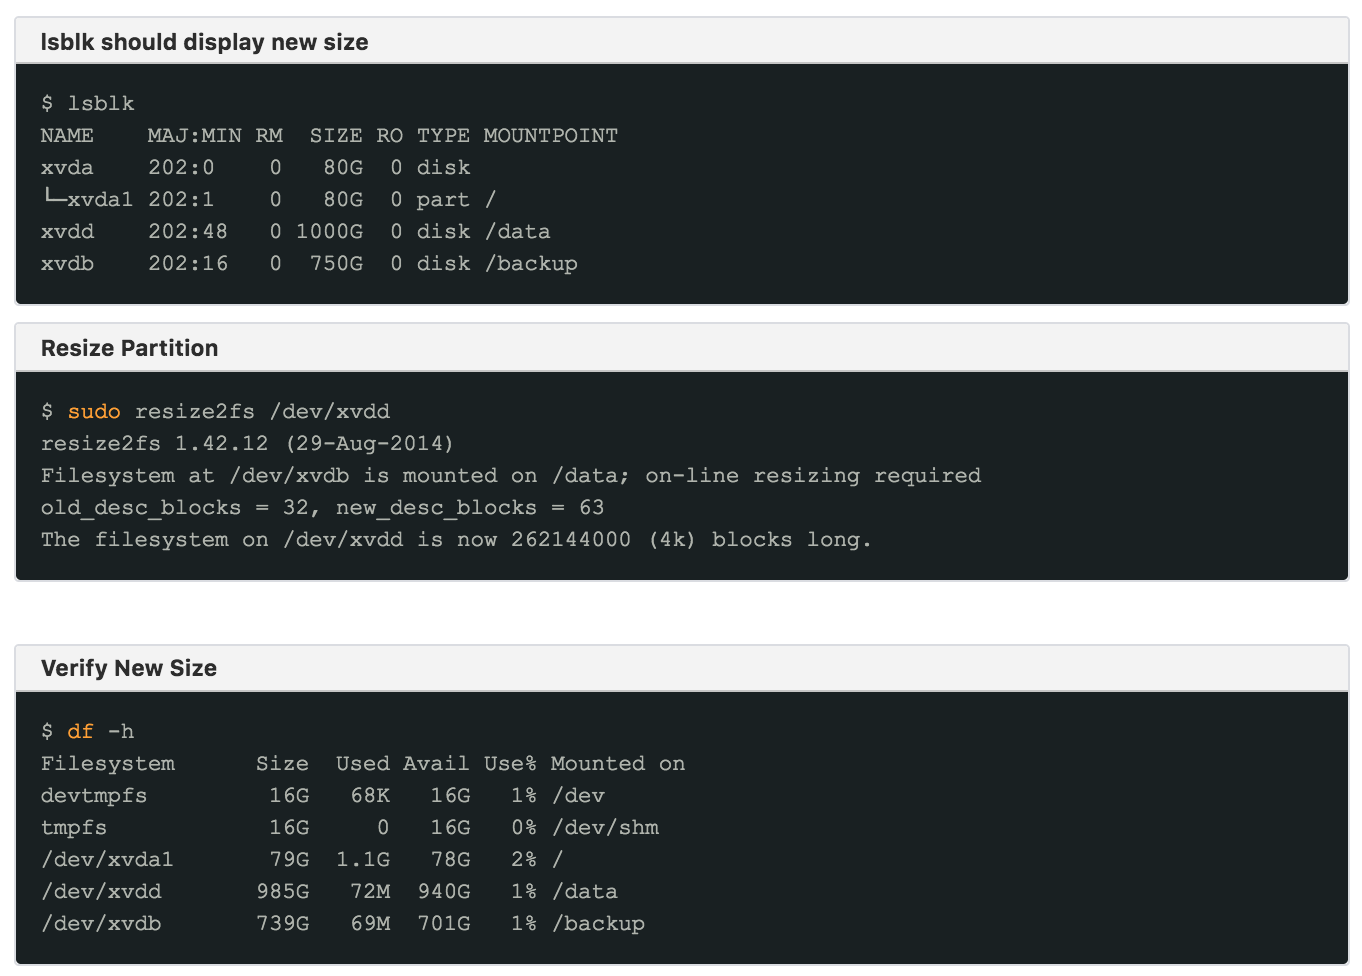This screenshot has width=1362, height=976.
Task: Click the '701G' available value
Action: pyautogui.click(x=444, y=923)
